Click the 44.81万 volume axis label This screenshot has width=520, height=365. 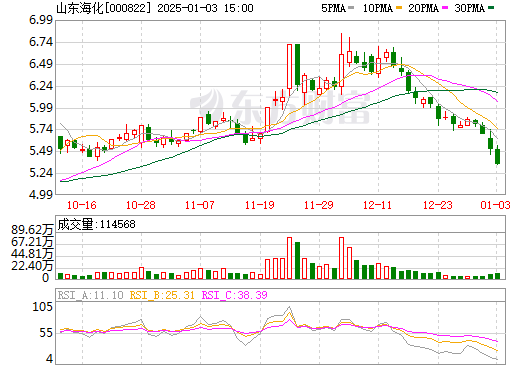click(32, 254)
